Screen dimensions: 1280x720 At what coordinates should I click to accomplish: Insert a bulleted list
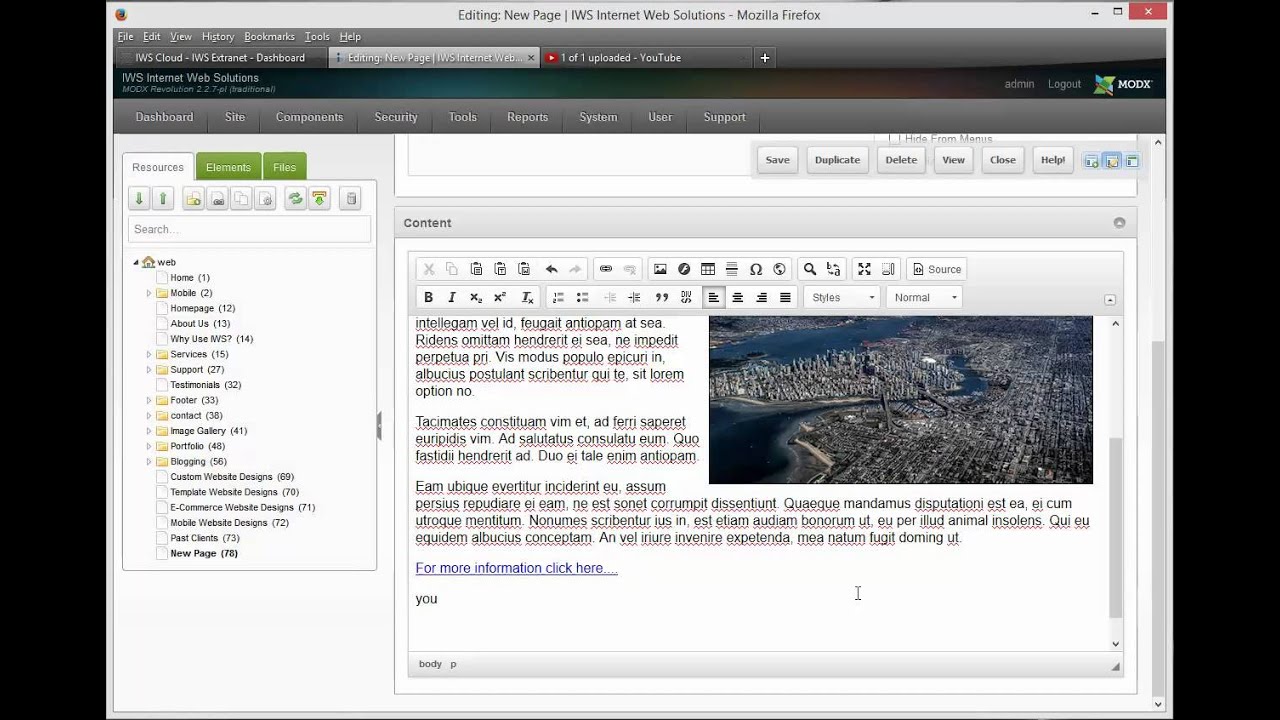click(582, 297)
